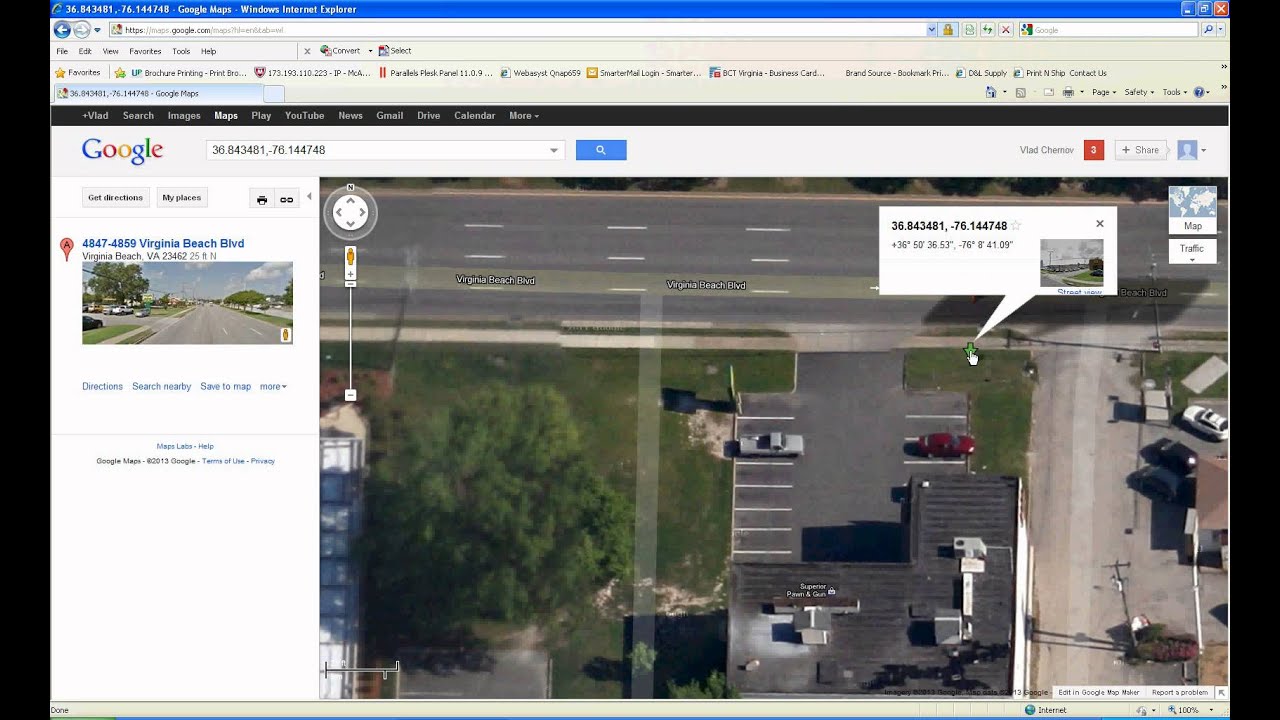1280x720 pixels.
Task: Click the Read Mail envelope icon
Action: (1049, 92)
